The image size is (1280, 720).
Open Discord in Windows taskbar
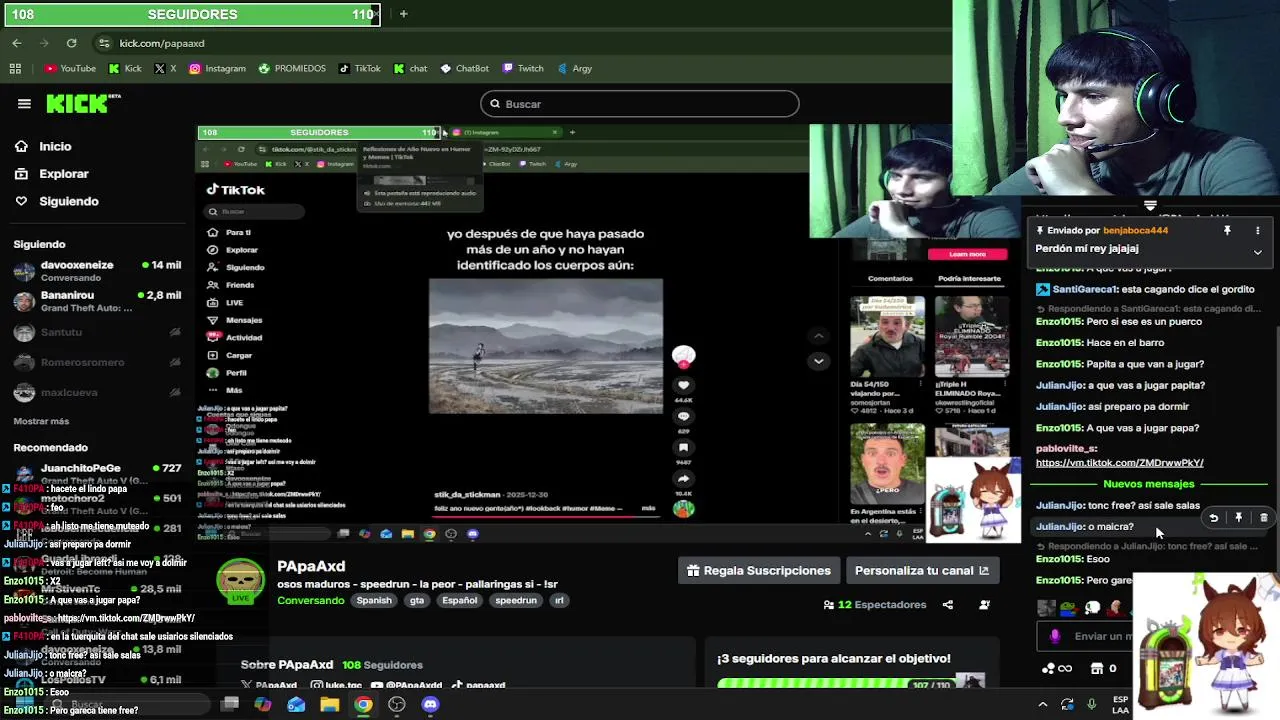point(430,704)
